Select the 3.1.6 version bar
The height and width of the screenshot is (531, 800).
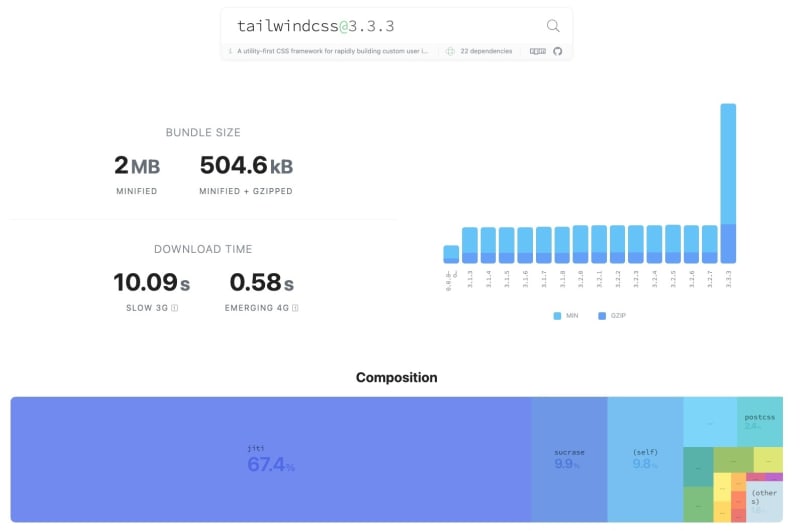pos(525,245)
